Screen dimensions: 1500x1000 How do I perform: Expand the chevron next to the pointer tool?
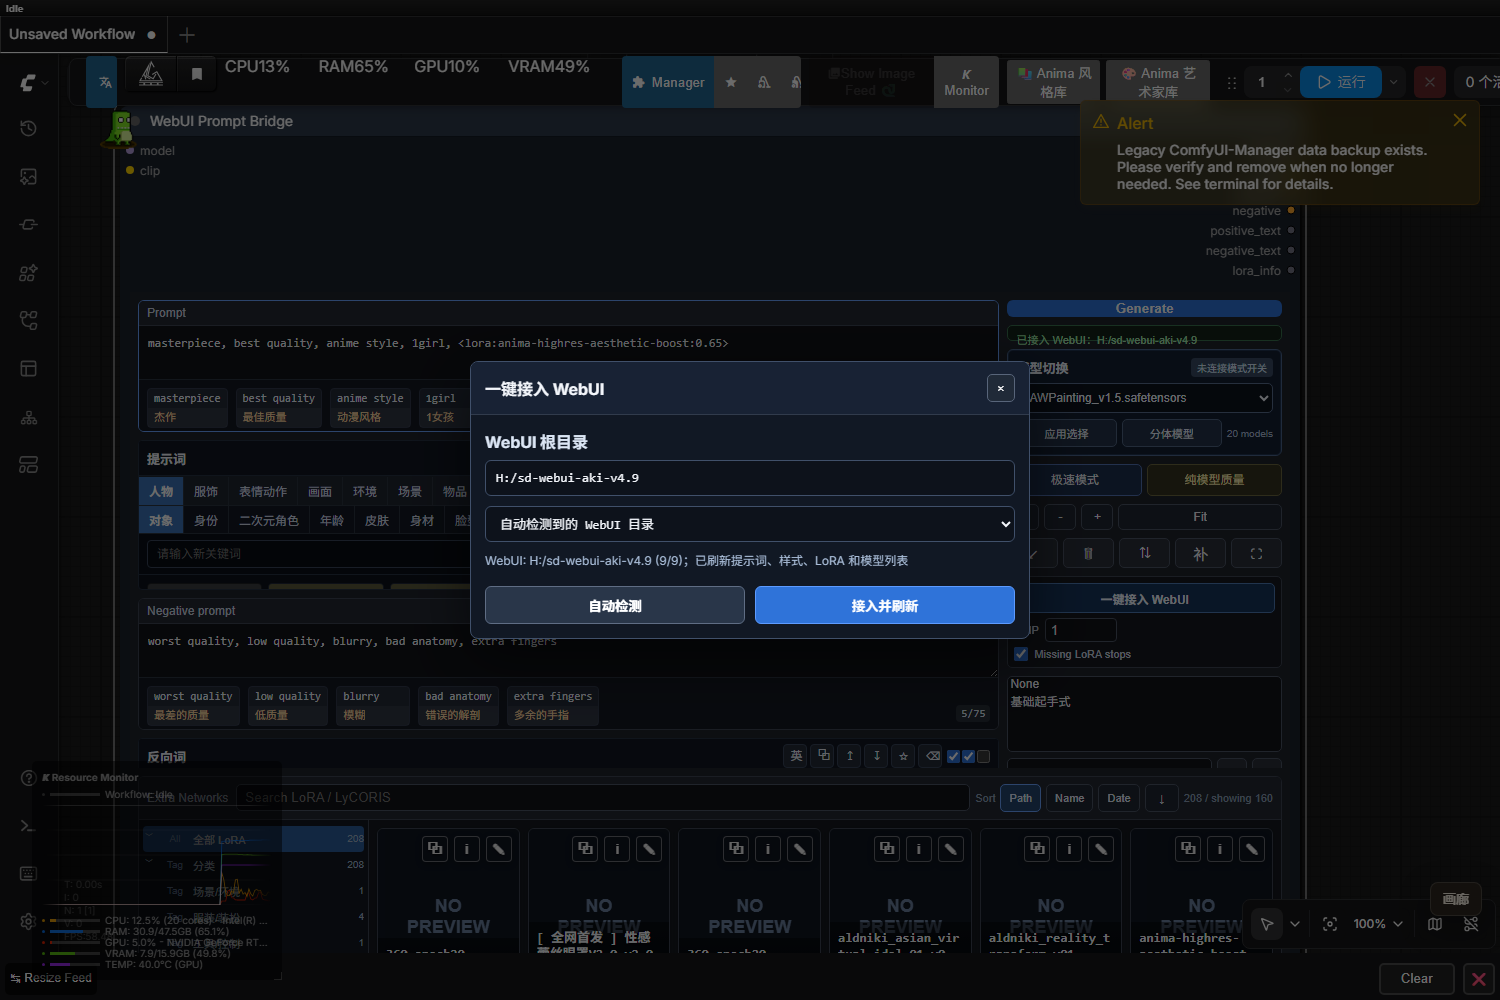click(1295, 924)
